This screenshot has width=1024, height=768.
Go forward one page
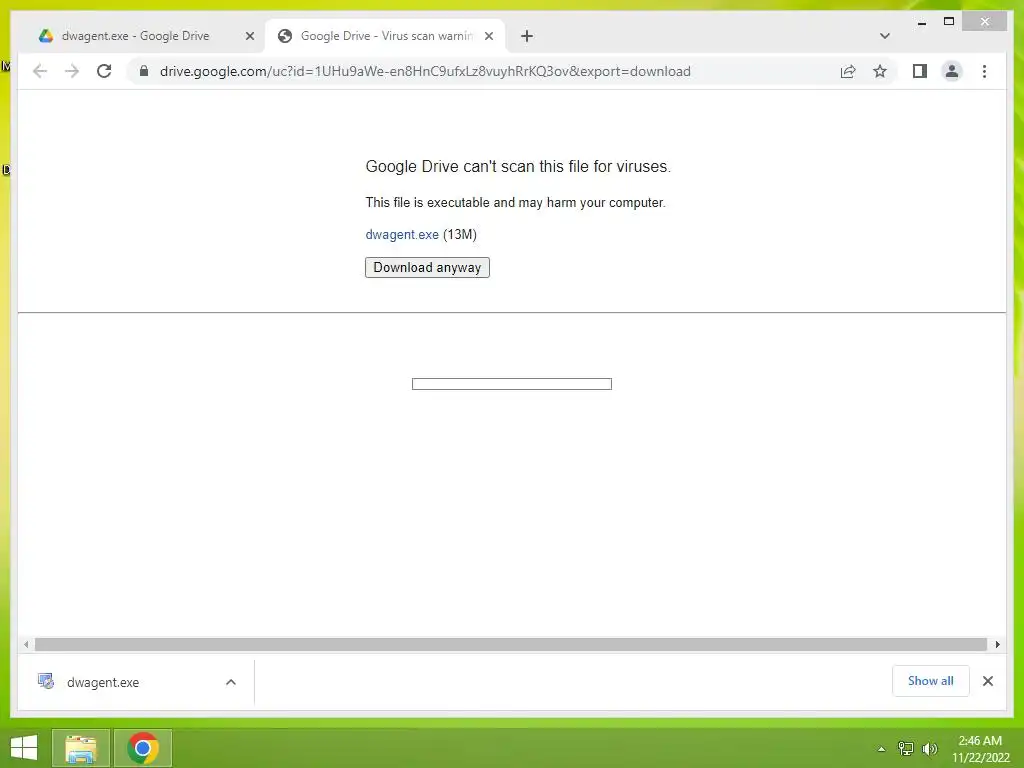pos(72,71)
